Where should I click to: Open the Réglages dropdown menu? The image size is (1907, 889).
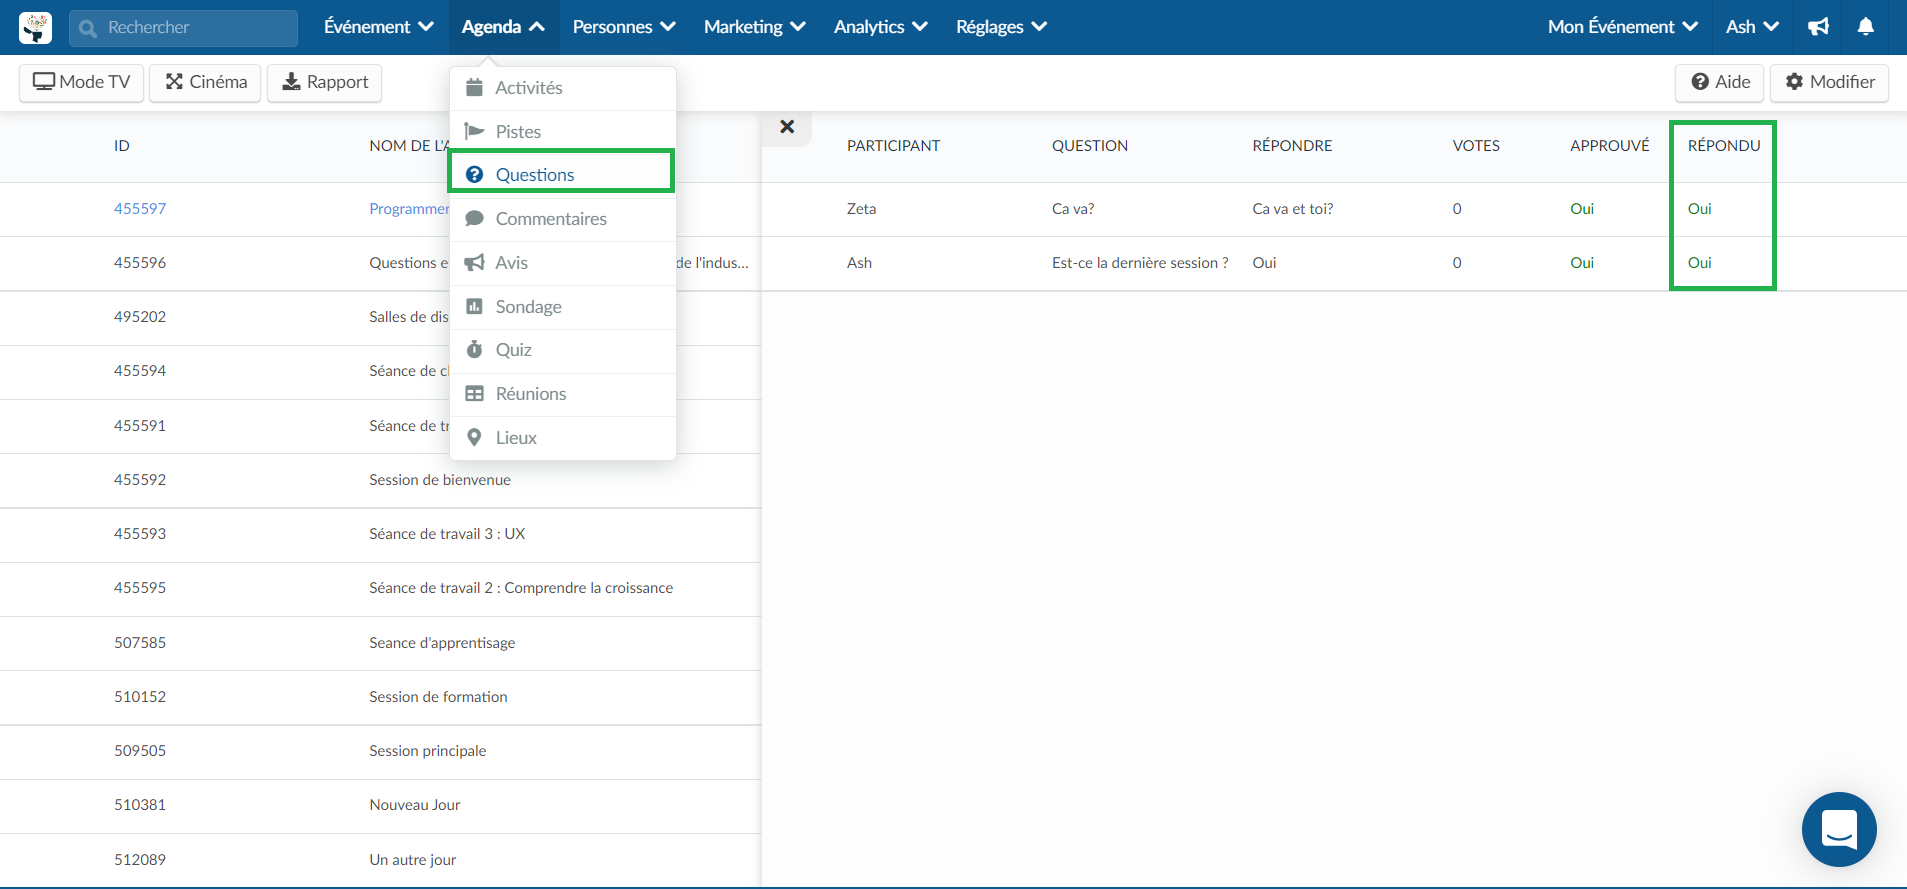coord(1001,27)
